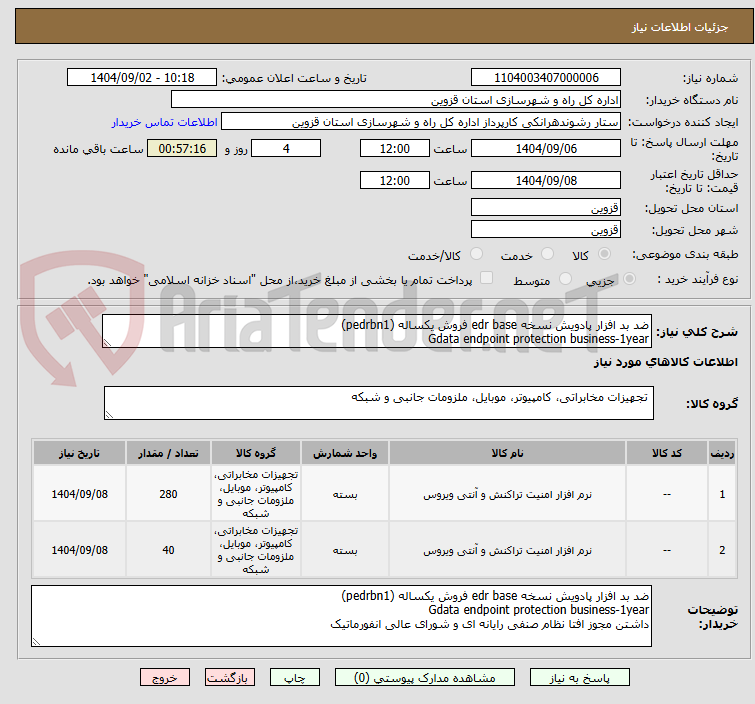Open مشاهده مدارک پیوستی (0) button
Image resolution: width=755 pixels, height=704 pixels.
tap(425, 678)
